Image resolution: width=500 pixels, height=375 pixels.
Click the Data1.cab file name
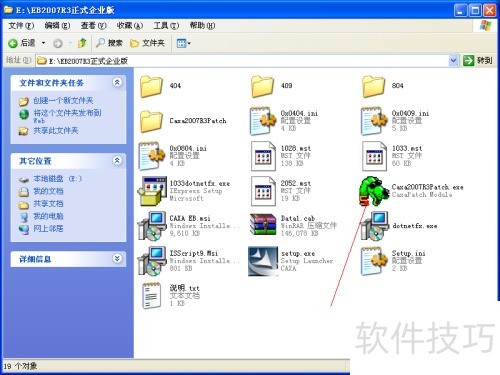coord(298,218)
